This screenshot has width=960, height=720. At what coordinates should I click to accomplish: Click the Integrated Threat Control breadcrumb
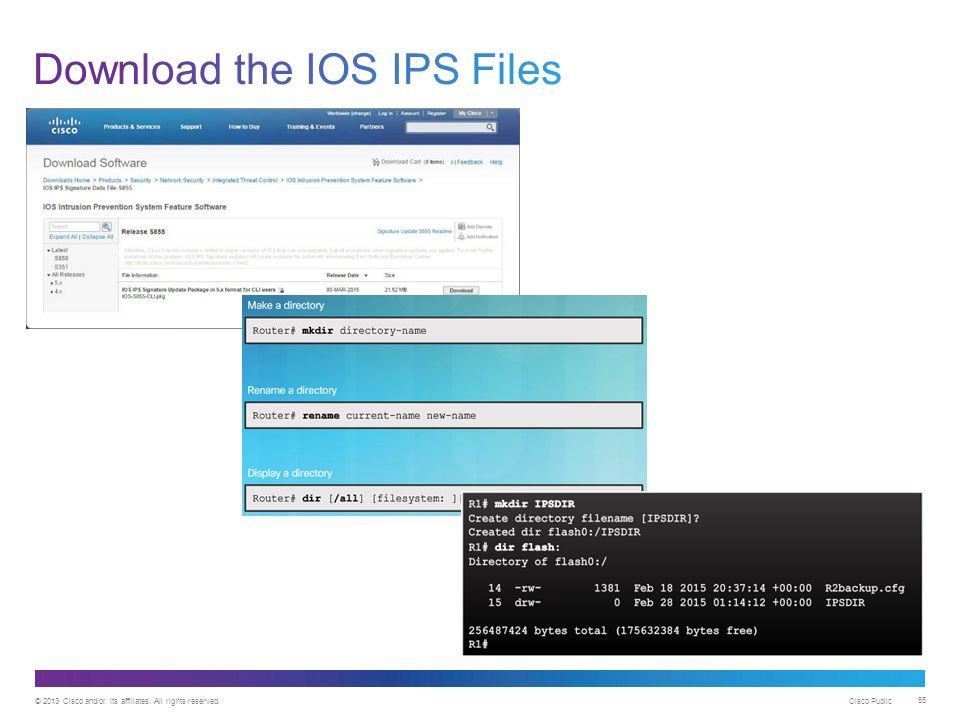coord(245,181)
